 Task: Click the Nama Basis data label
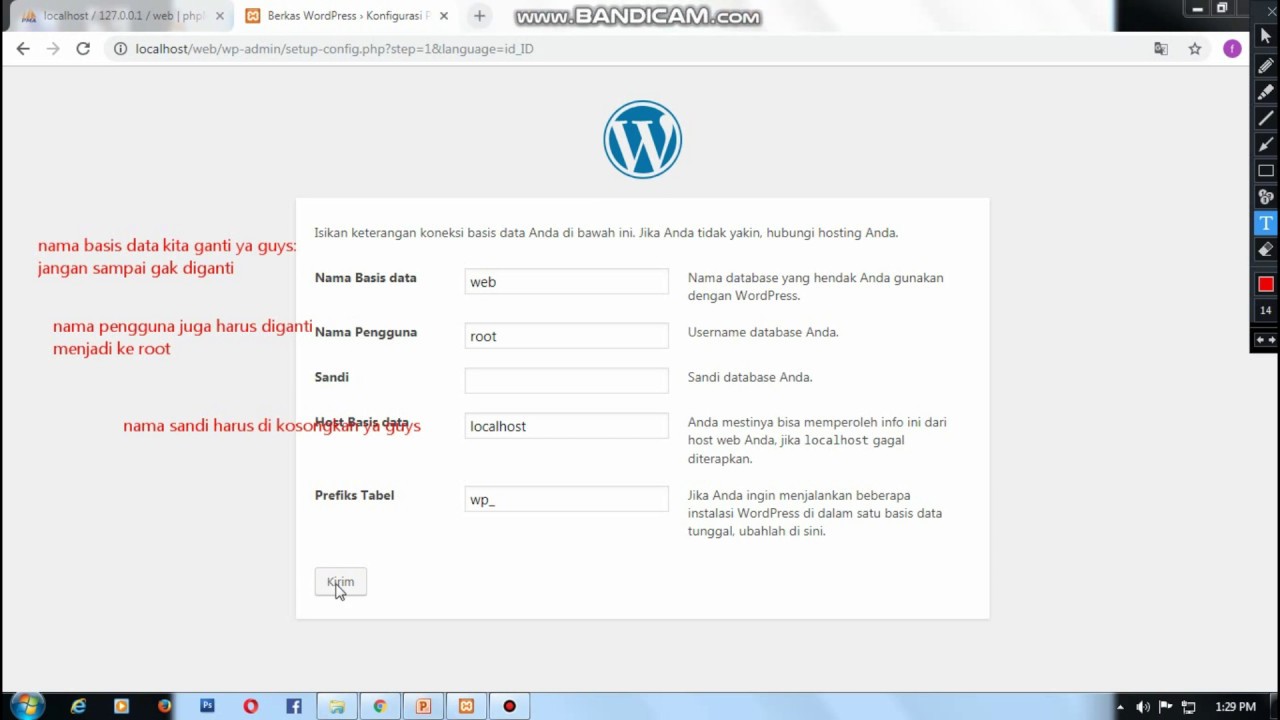(365, 278)
